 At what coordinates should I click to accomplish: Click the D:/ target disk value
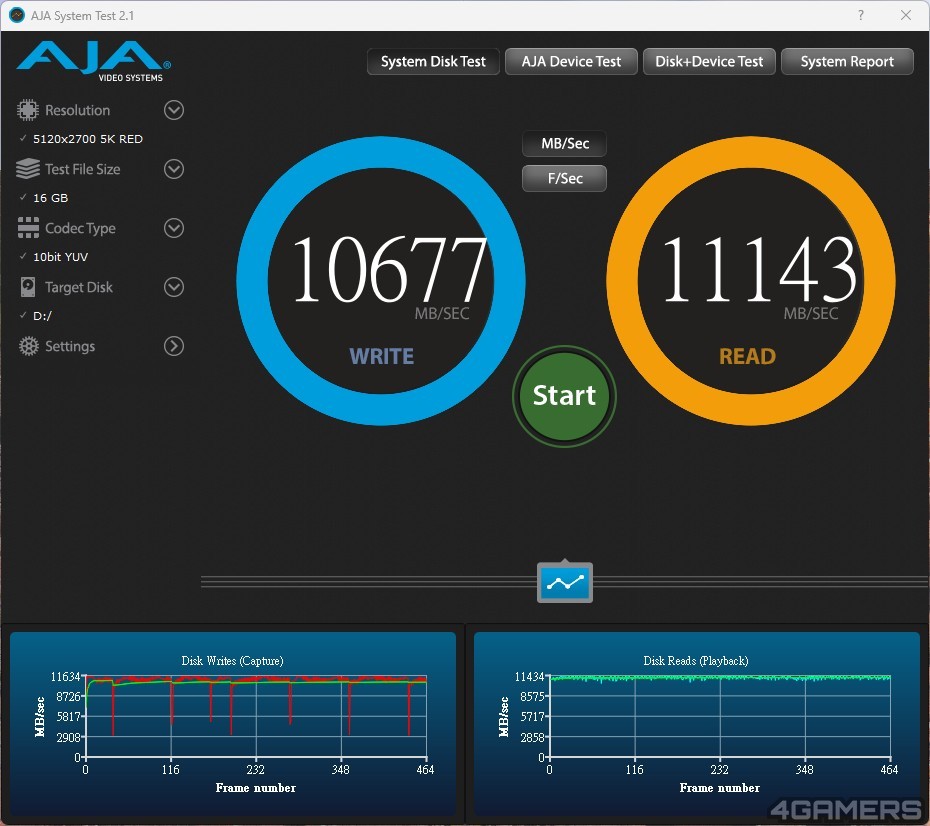[x=42, y=316]
